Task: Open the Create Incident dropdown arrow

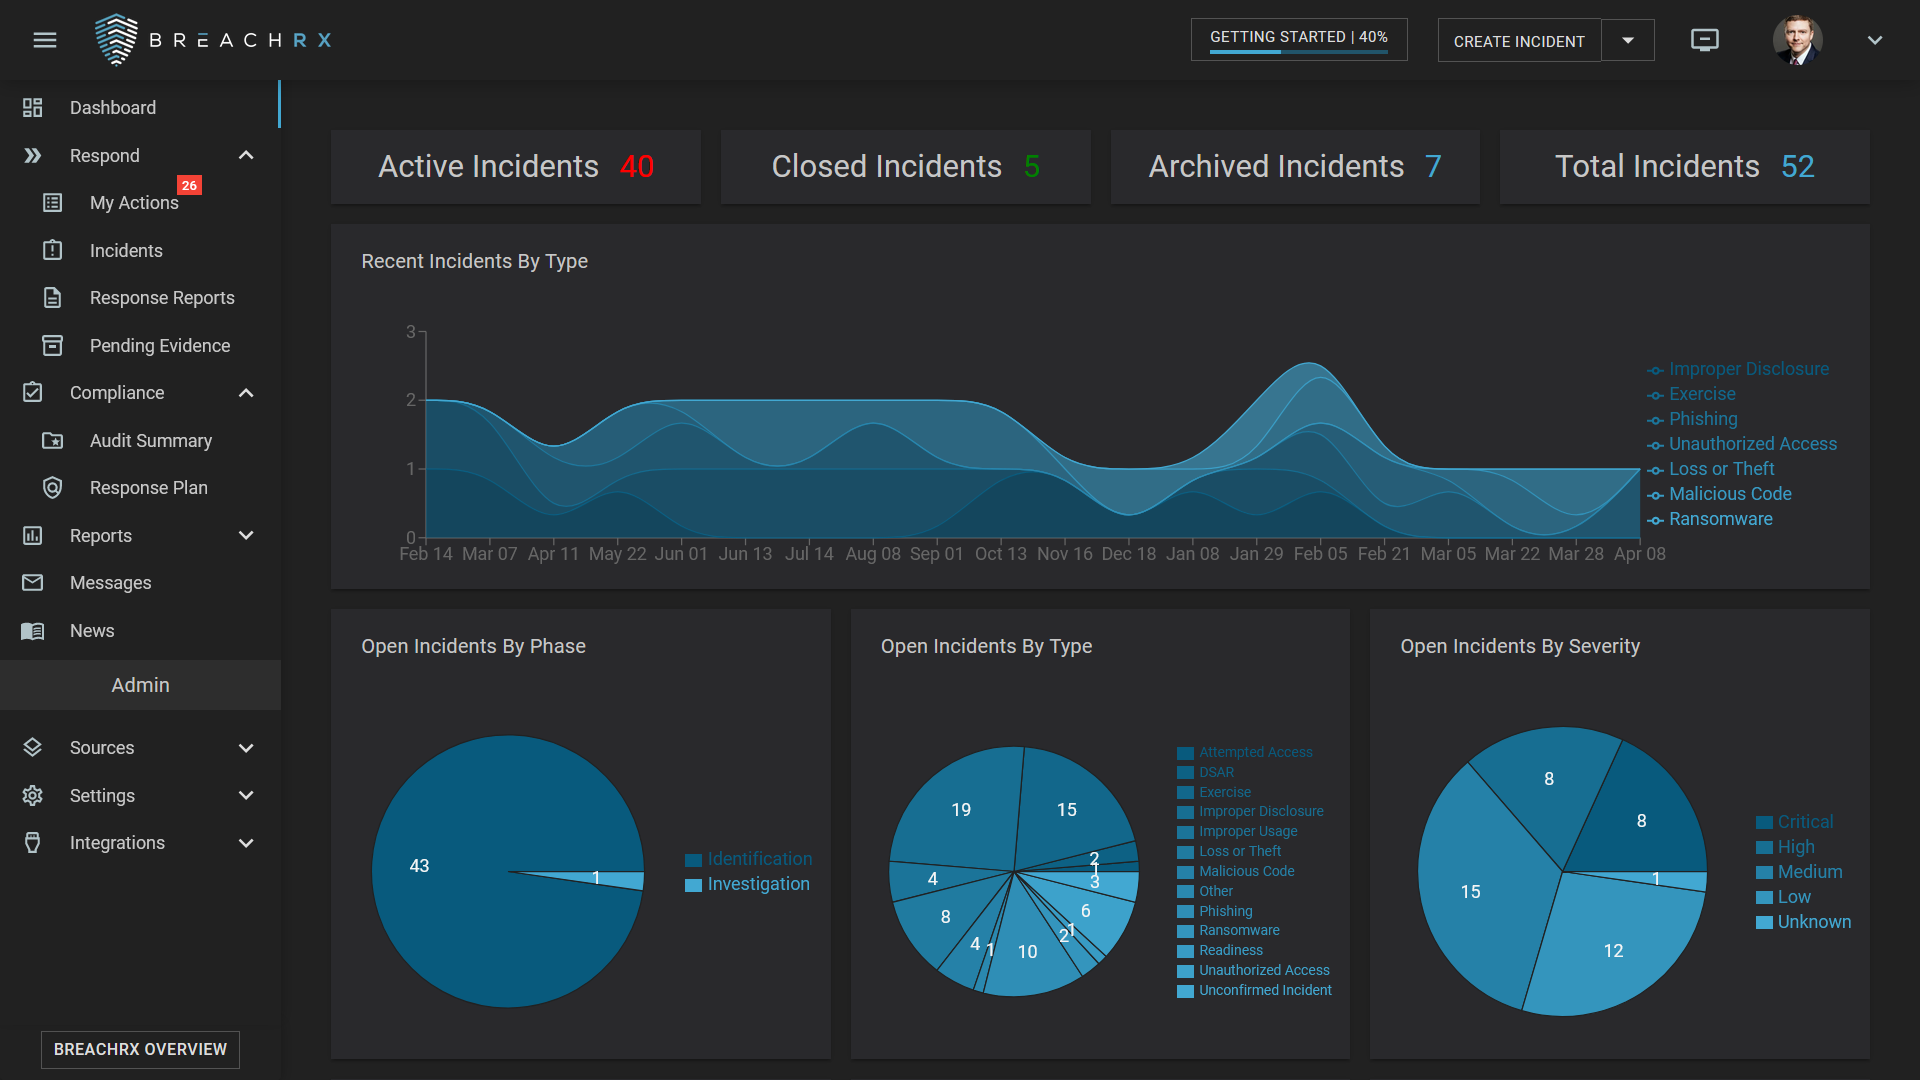Action: pos(1628,41)
